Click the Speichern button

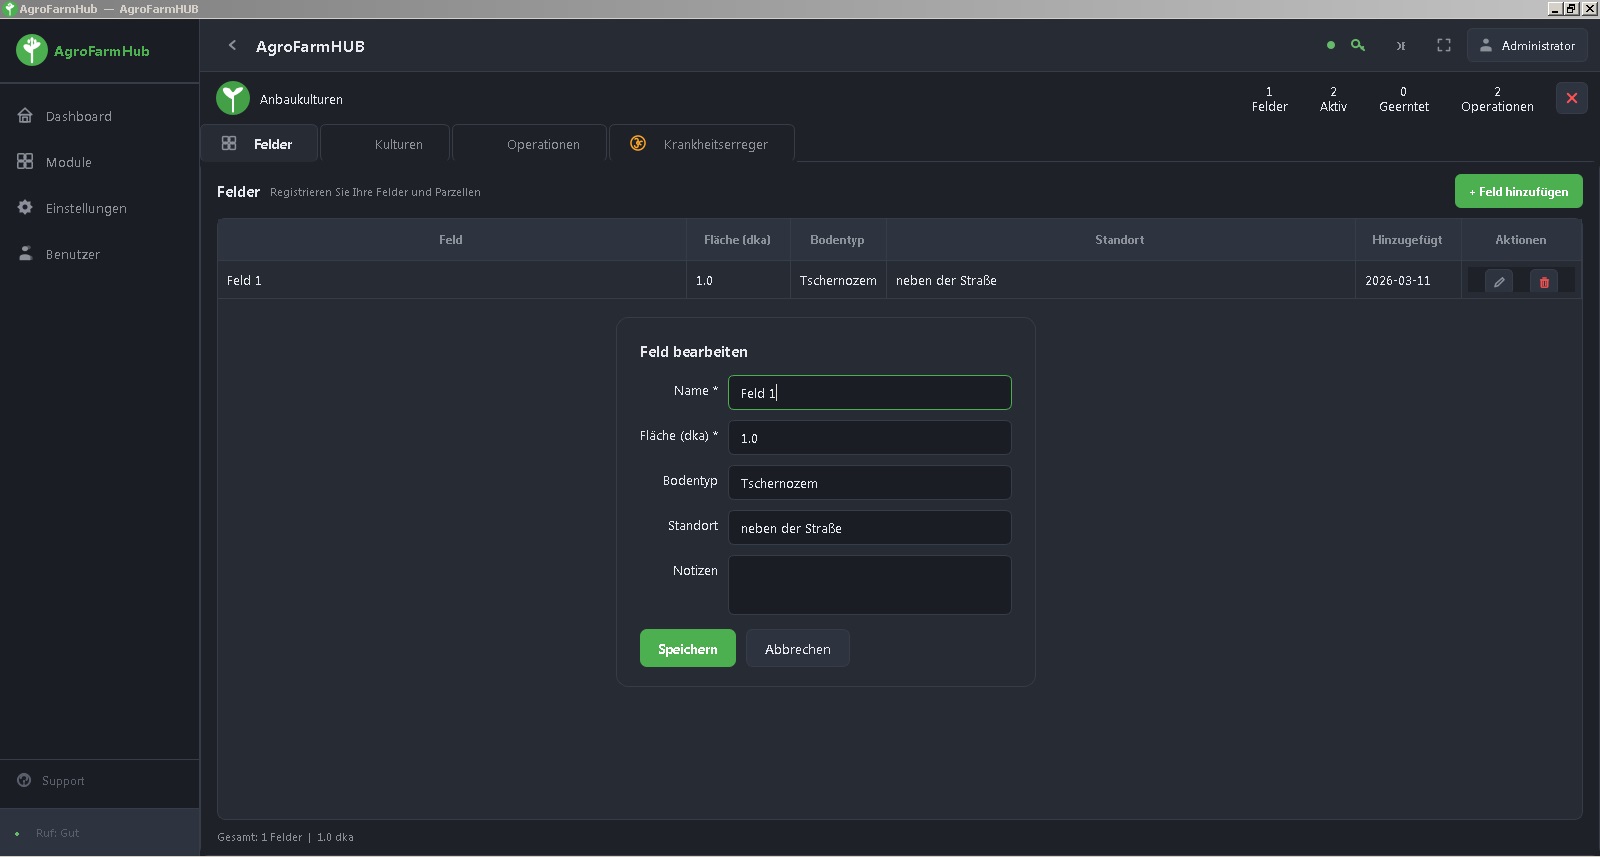(x=687, y=648)
